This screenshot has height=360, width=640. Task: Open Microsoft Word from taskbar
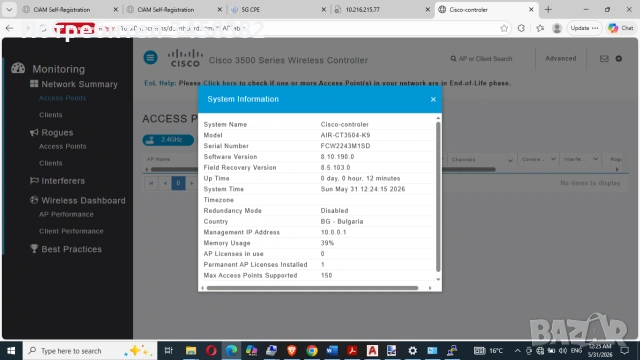coord(332,351)
